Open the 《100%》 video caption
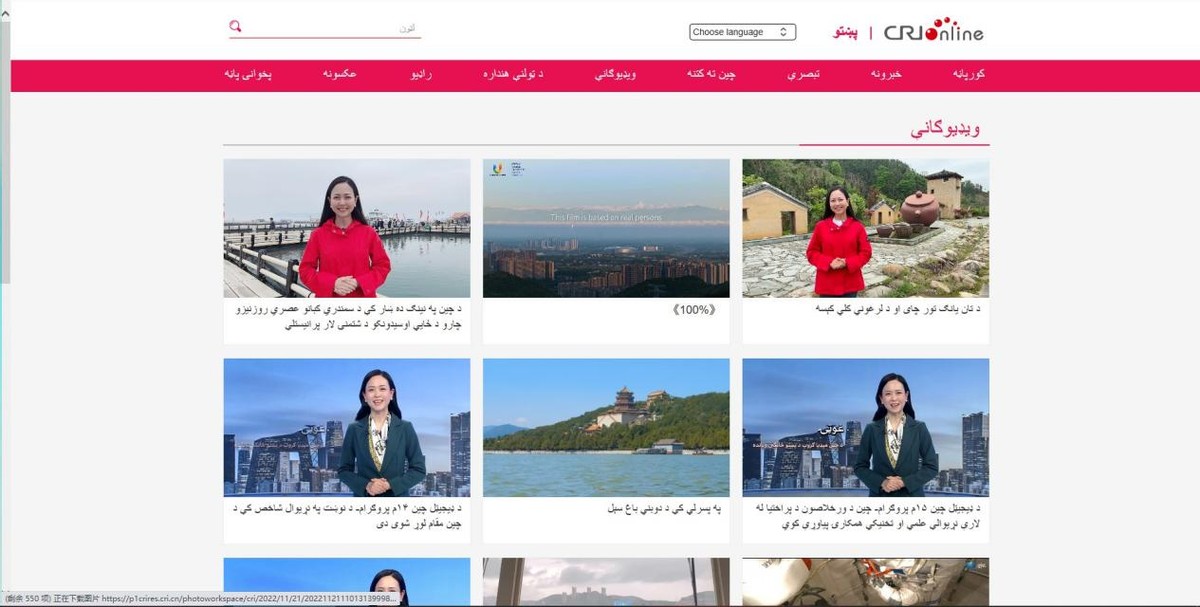The image size is (1200, 607). pos(696,310)
